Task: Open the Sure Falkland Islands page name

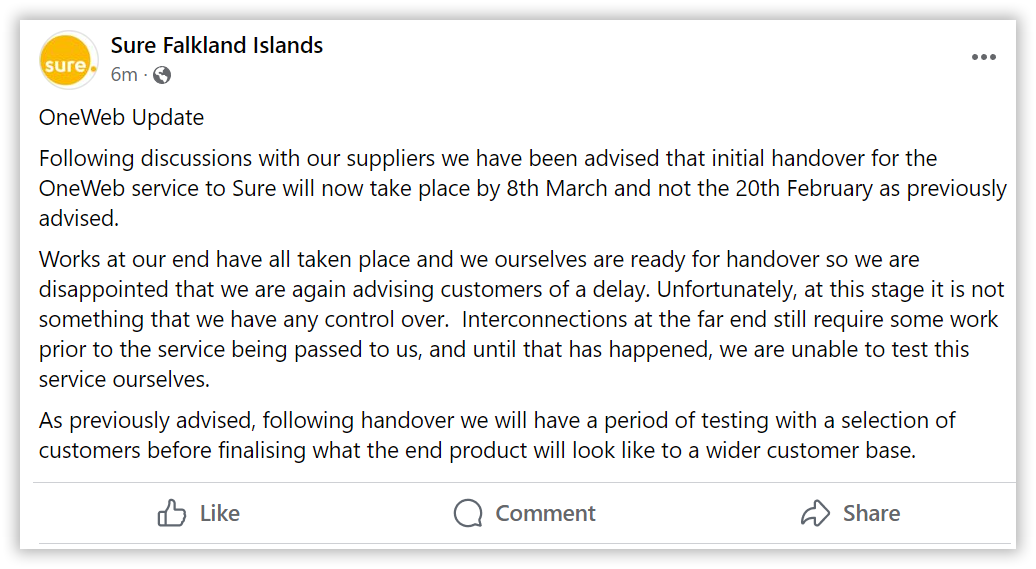Action: click(x=217, y=46)
